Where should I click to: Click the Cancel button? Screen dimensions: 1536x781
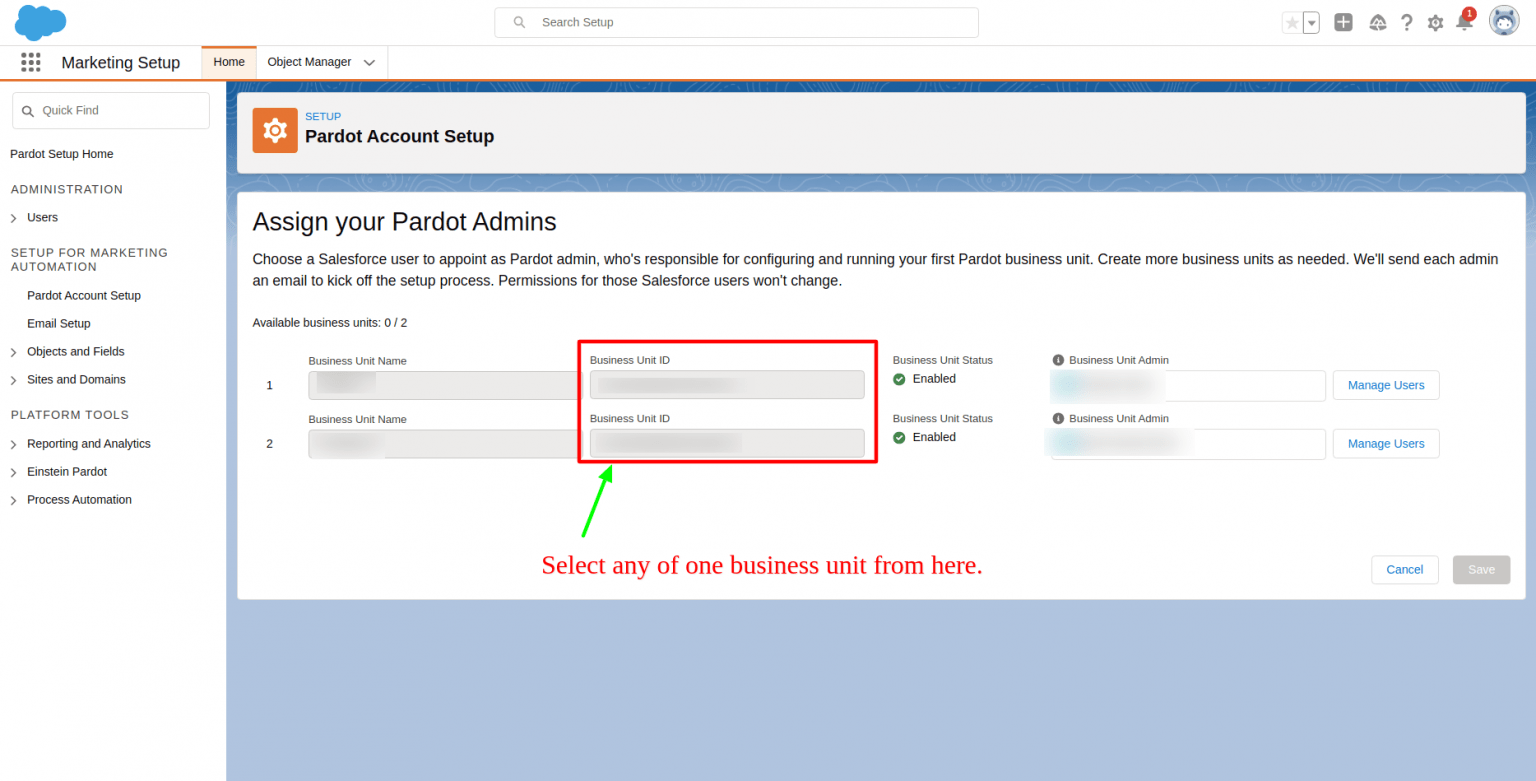click(x=1405, y=569)
